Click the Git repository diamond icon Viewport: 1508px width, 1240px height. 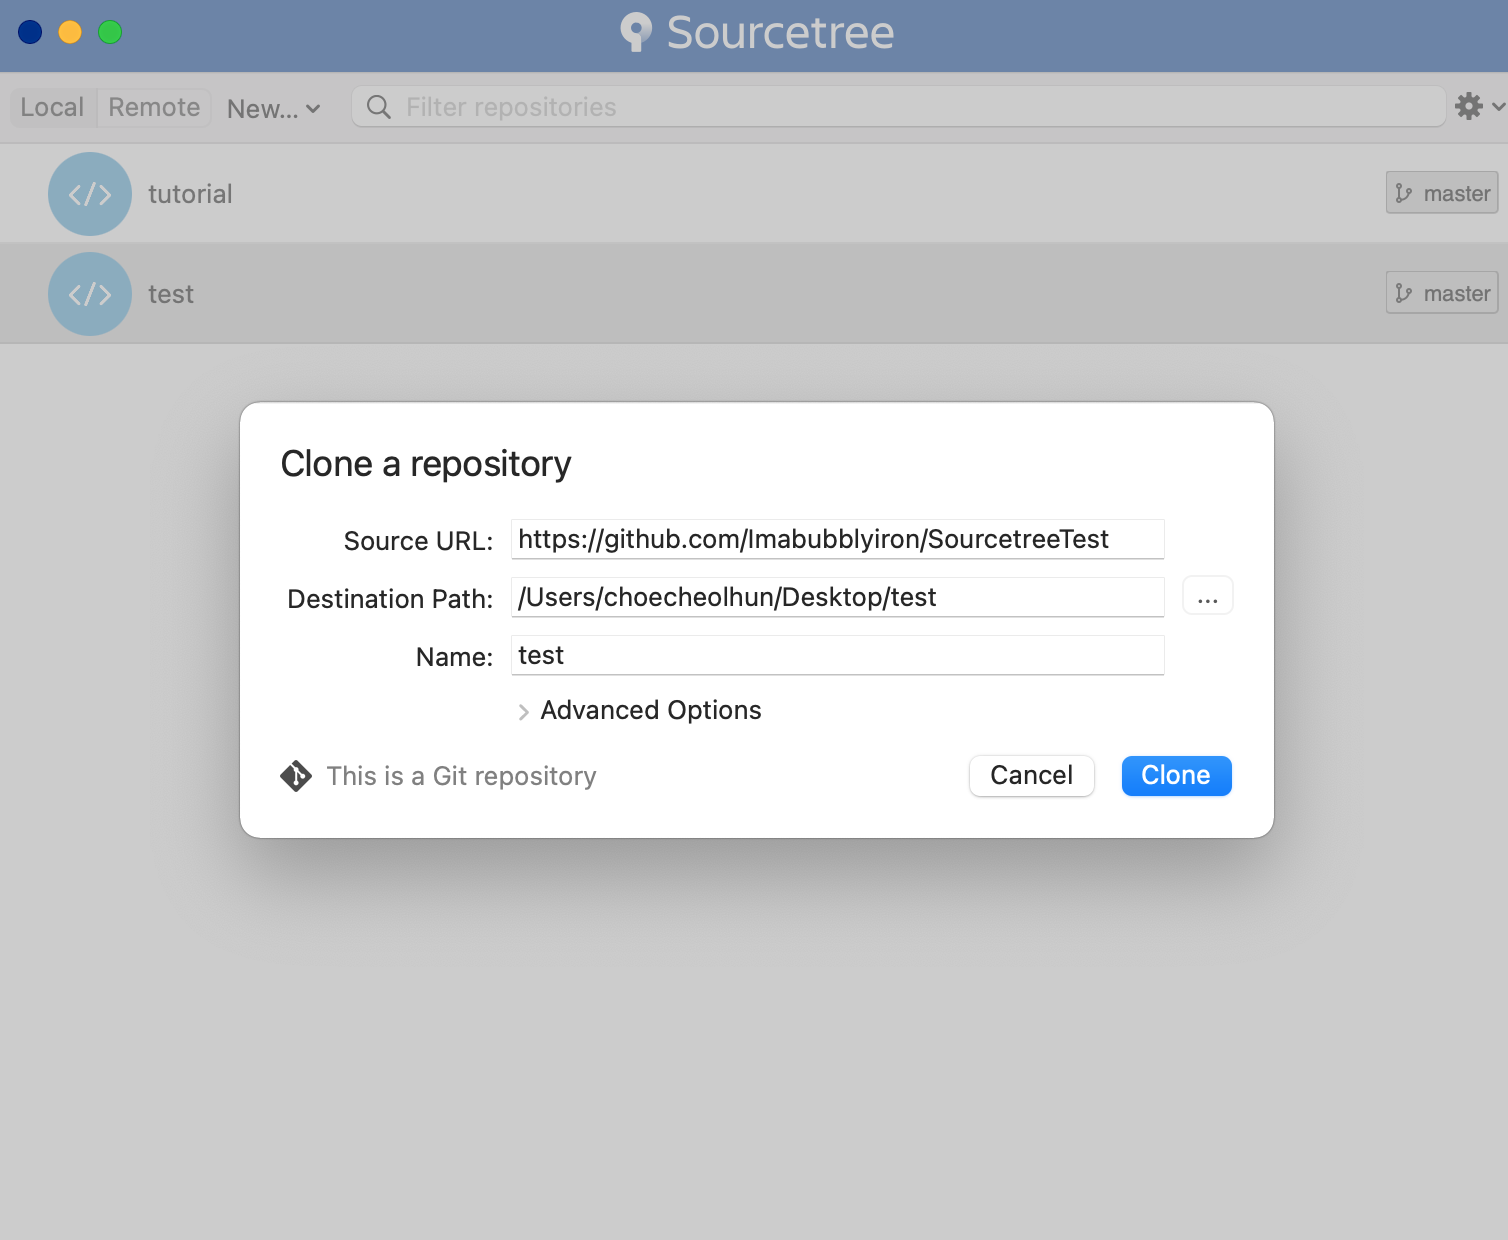[x=296, y=776]
